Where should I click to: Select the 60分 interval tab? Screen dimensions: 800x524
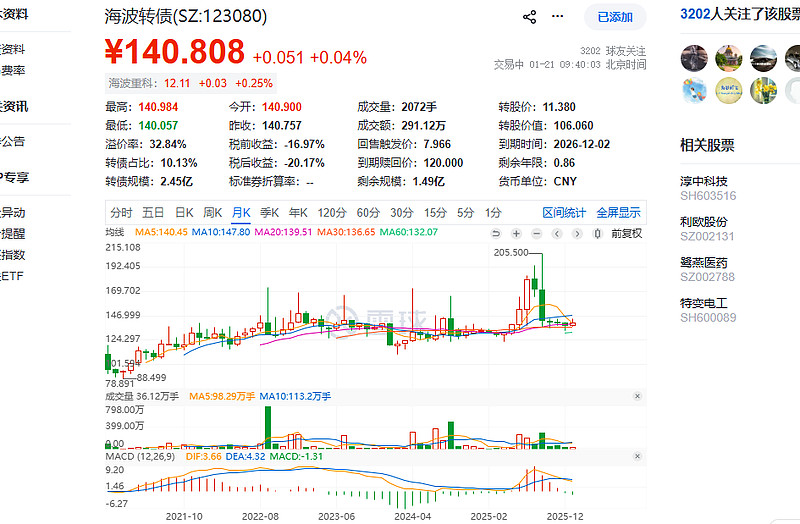(x=368, y=213)
